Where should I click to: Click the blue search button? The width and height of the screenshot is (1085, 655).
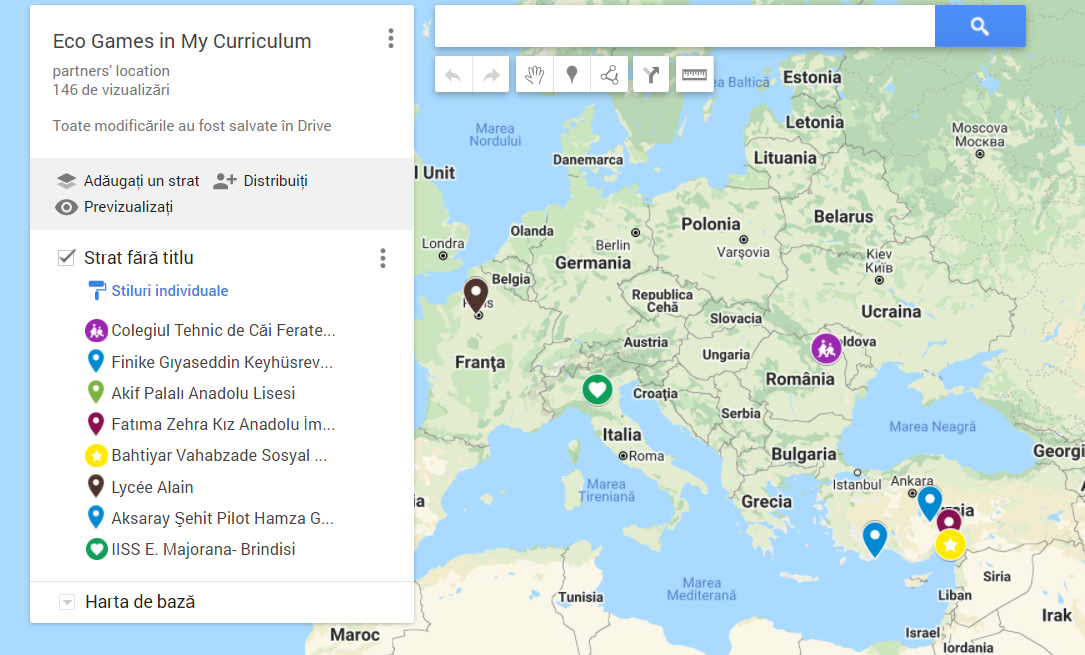click(x=980, y=26)
